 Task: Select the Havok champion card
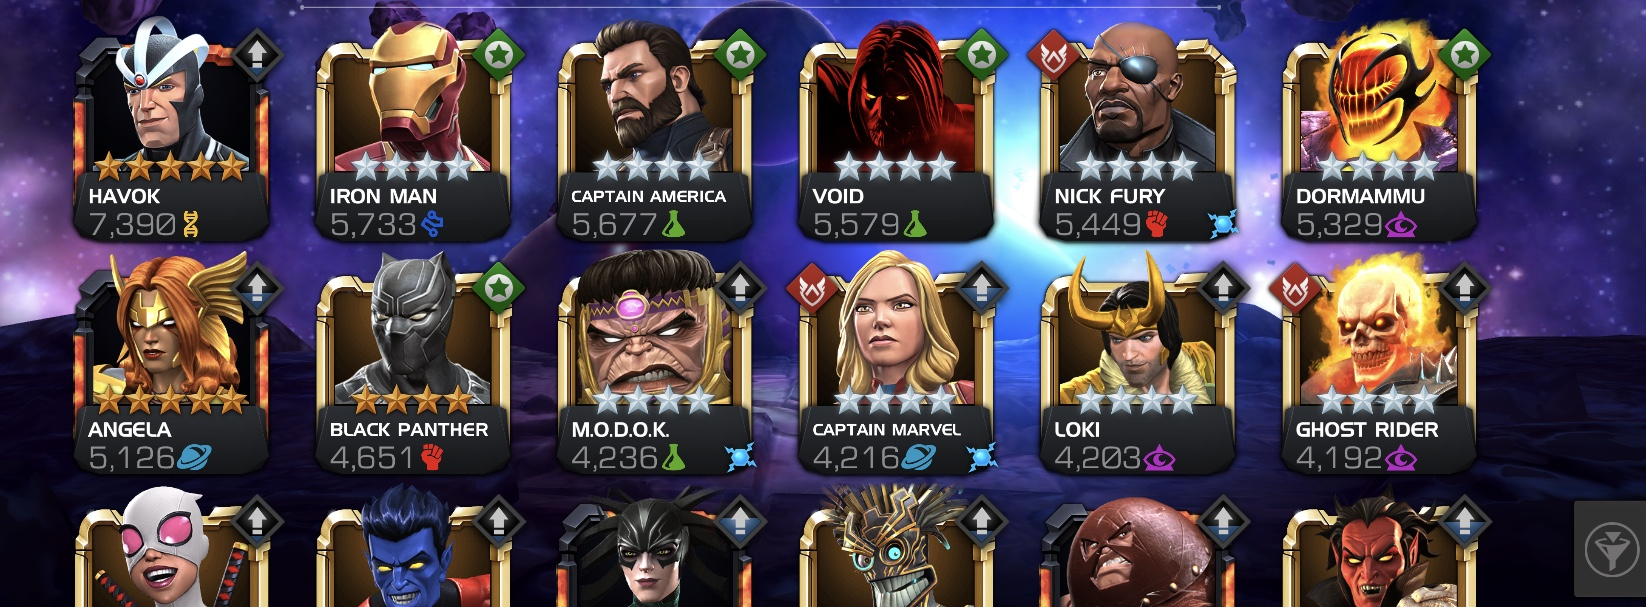[172, 135]
